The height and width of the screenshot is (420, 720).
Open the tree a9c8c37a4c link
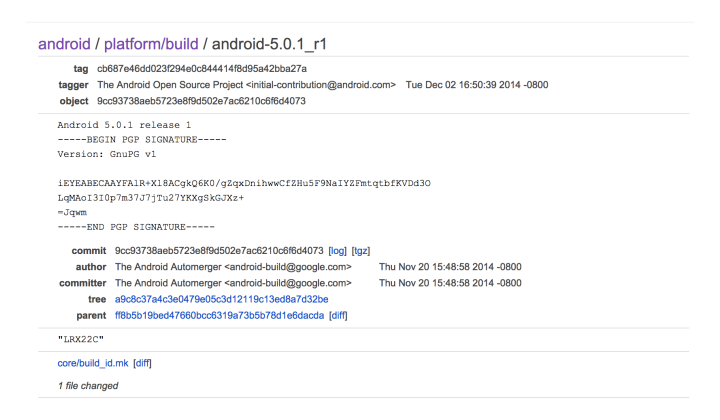point(221,299)
